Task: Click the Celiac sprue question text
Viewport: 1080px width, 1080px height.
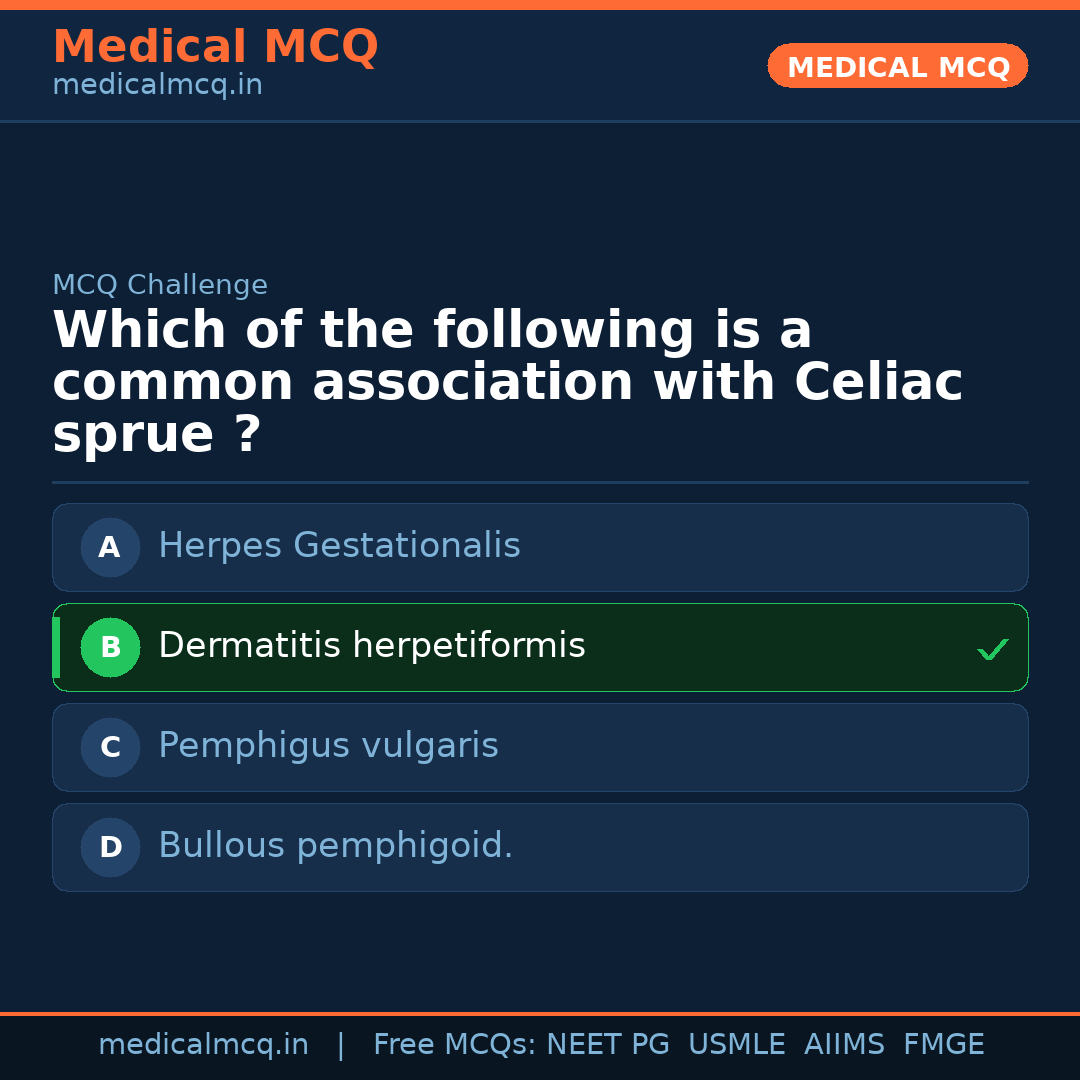Action: [507, 382]
